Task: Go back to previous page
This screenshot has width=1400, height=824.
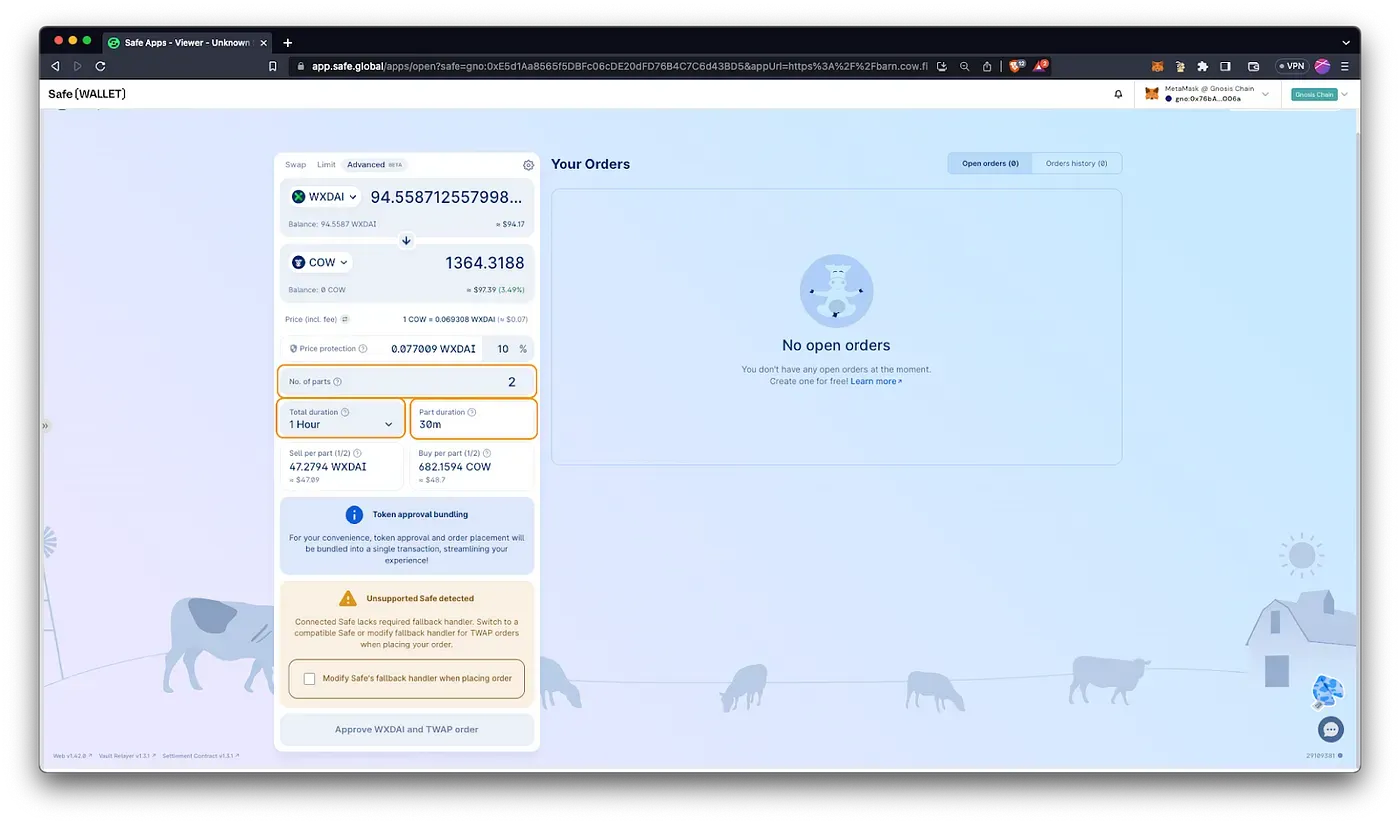Action: [55, 66]
